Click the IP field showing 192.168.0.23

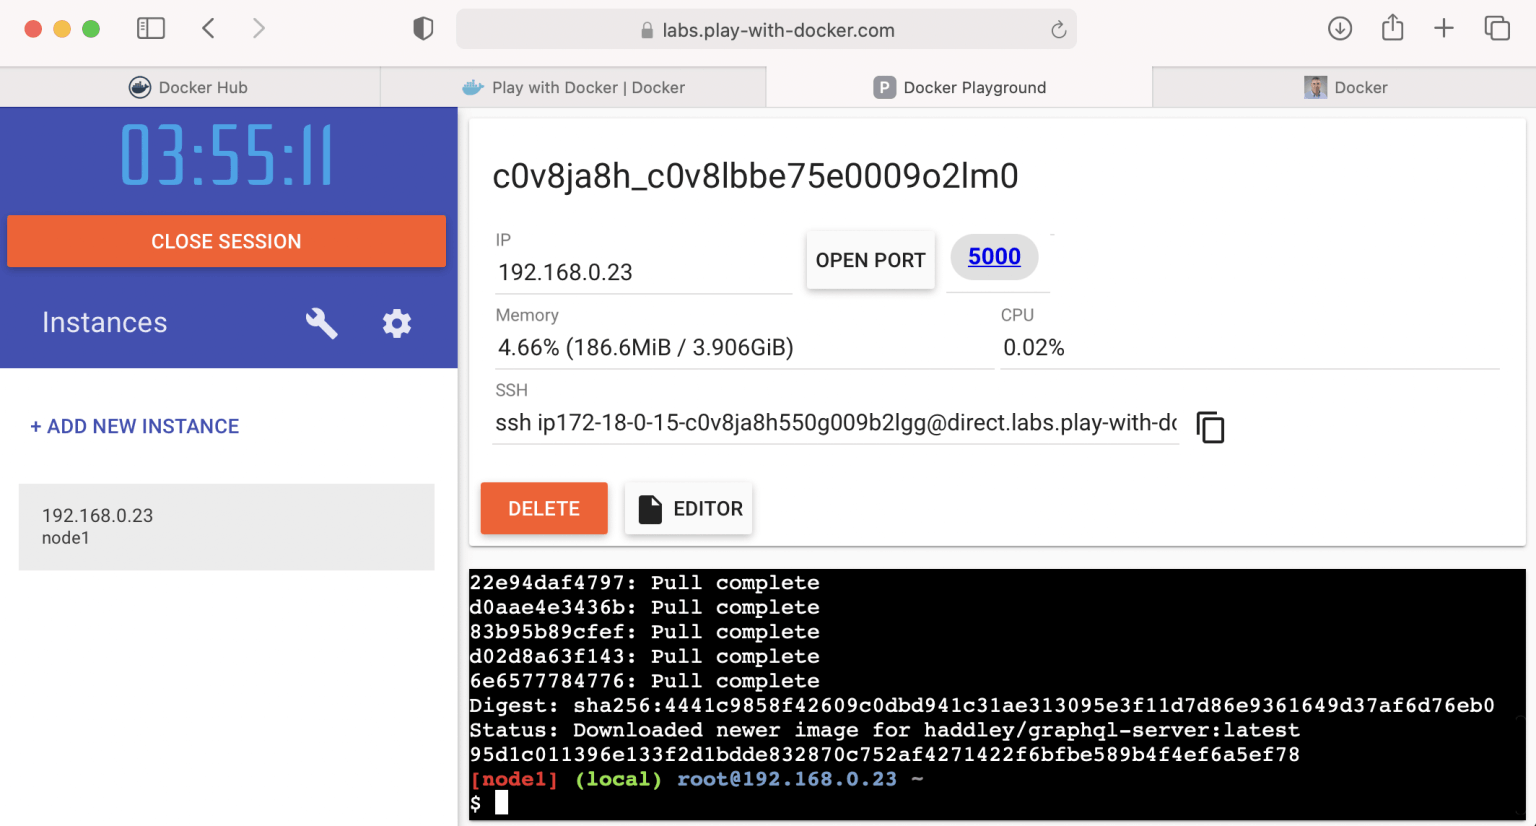[x=643, y=272]
